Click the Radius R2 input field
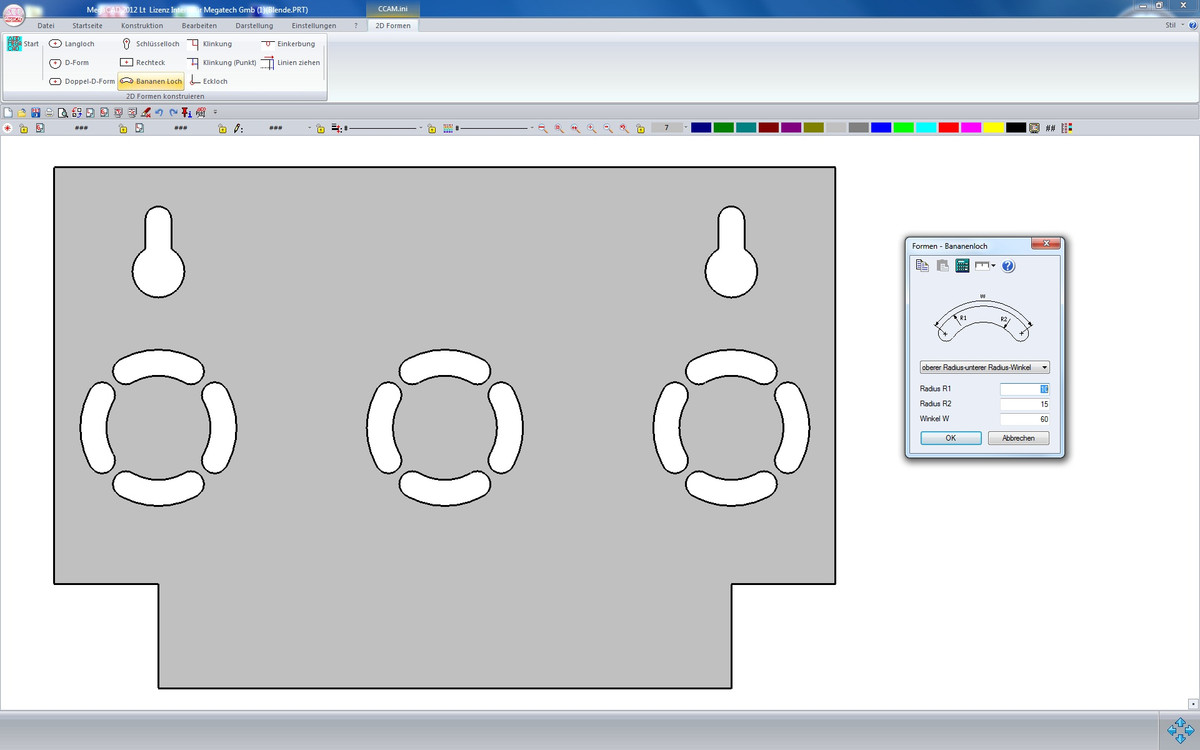Image resolution: width=1200 pixels, height=750 pixels. point(1024,404)
